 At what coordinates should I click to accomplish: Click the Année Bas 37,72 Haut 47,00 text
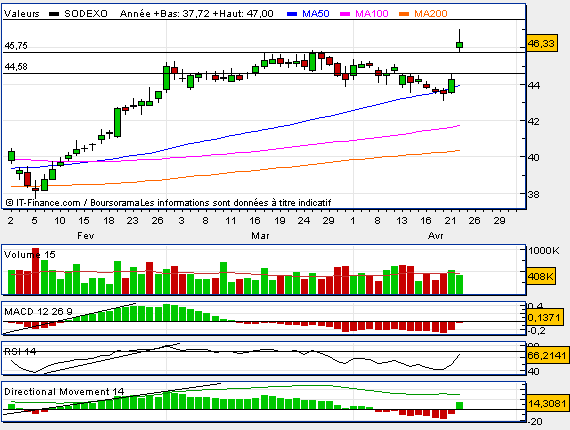pos(197,14)
